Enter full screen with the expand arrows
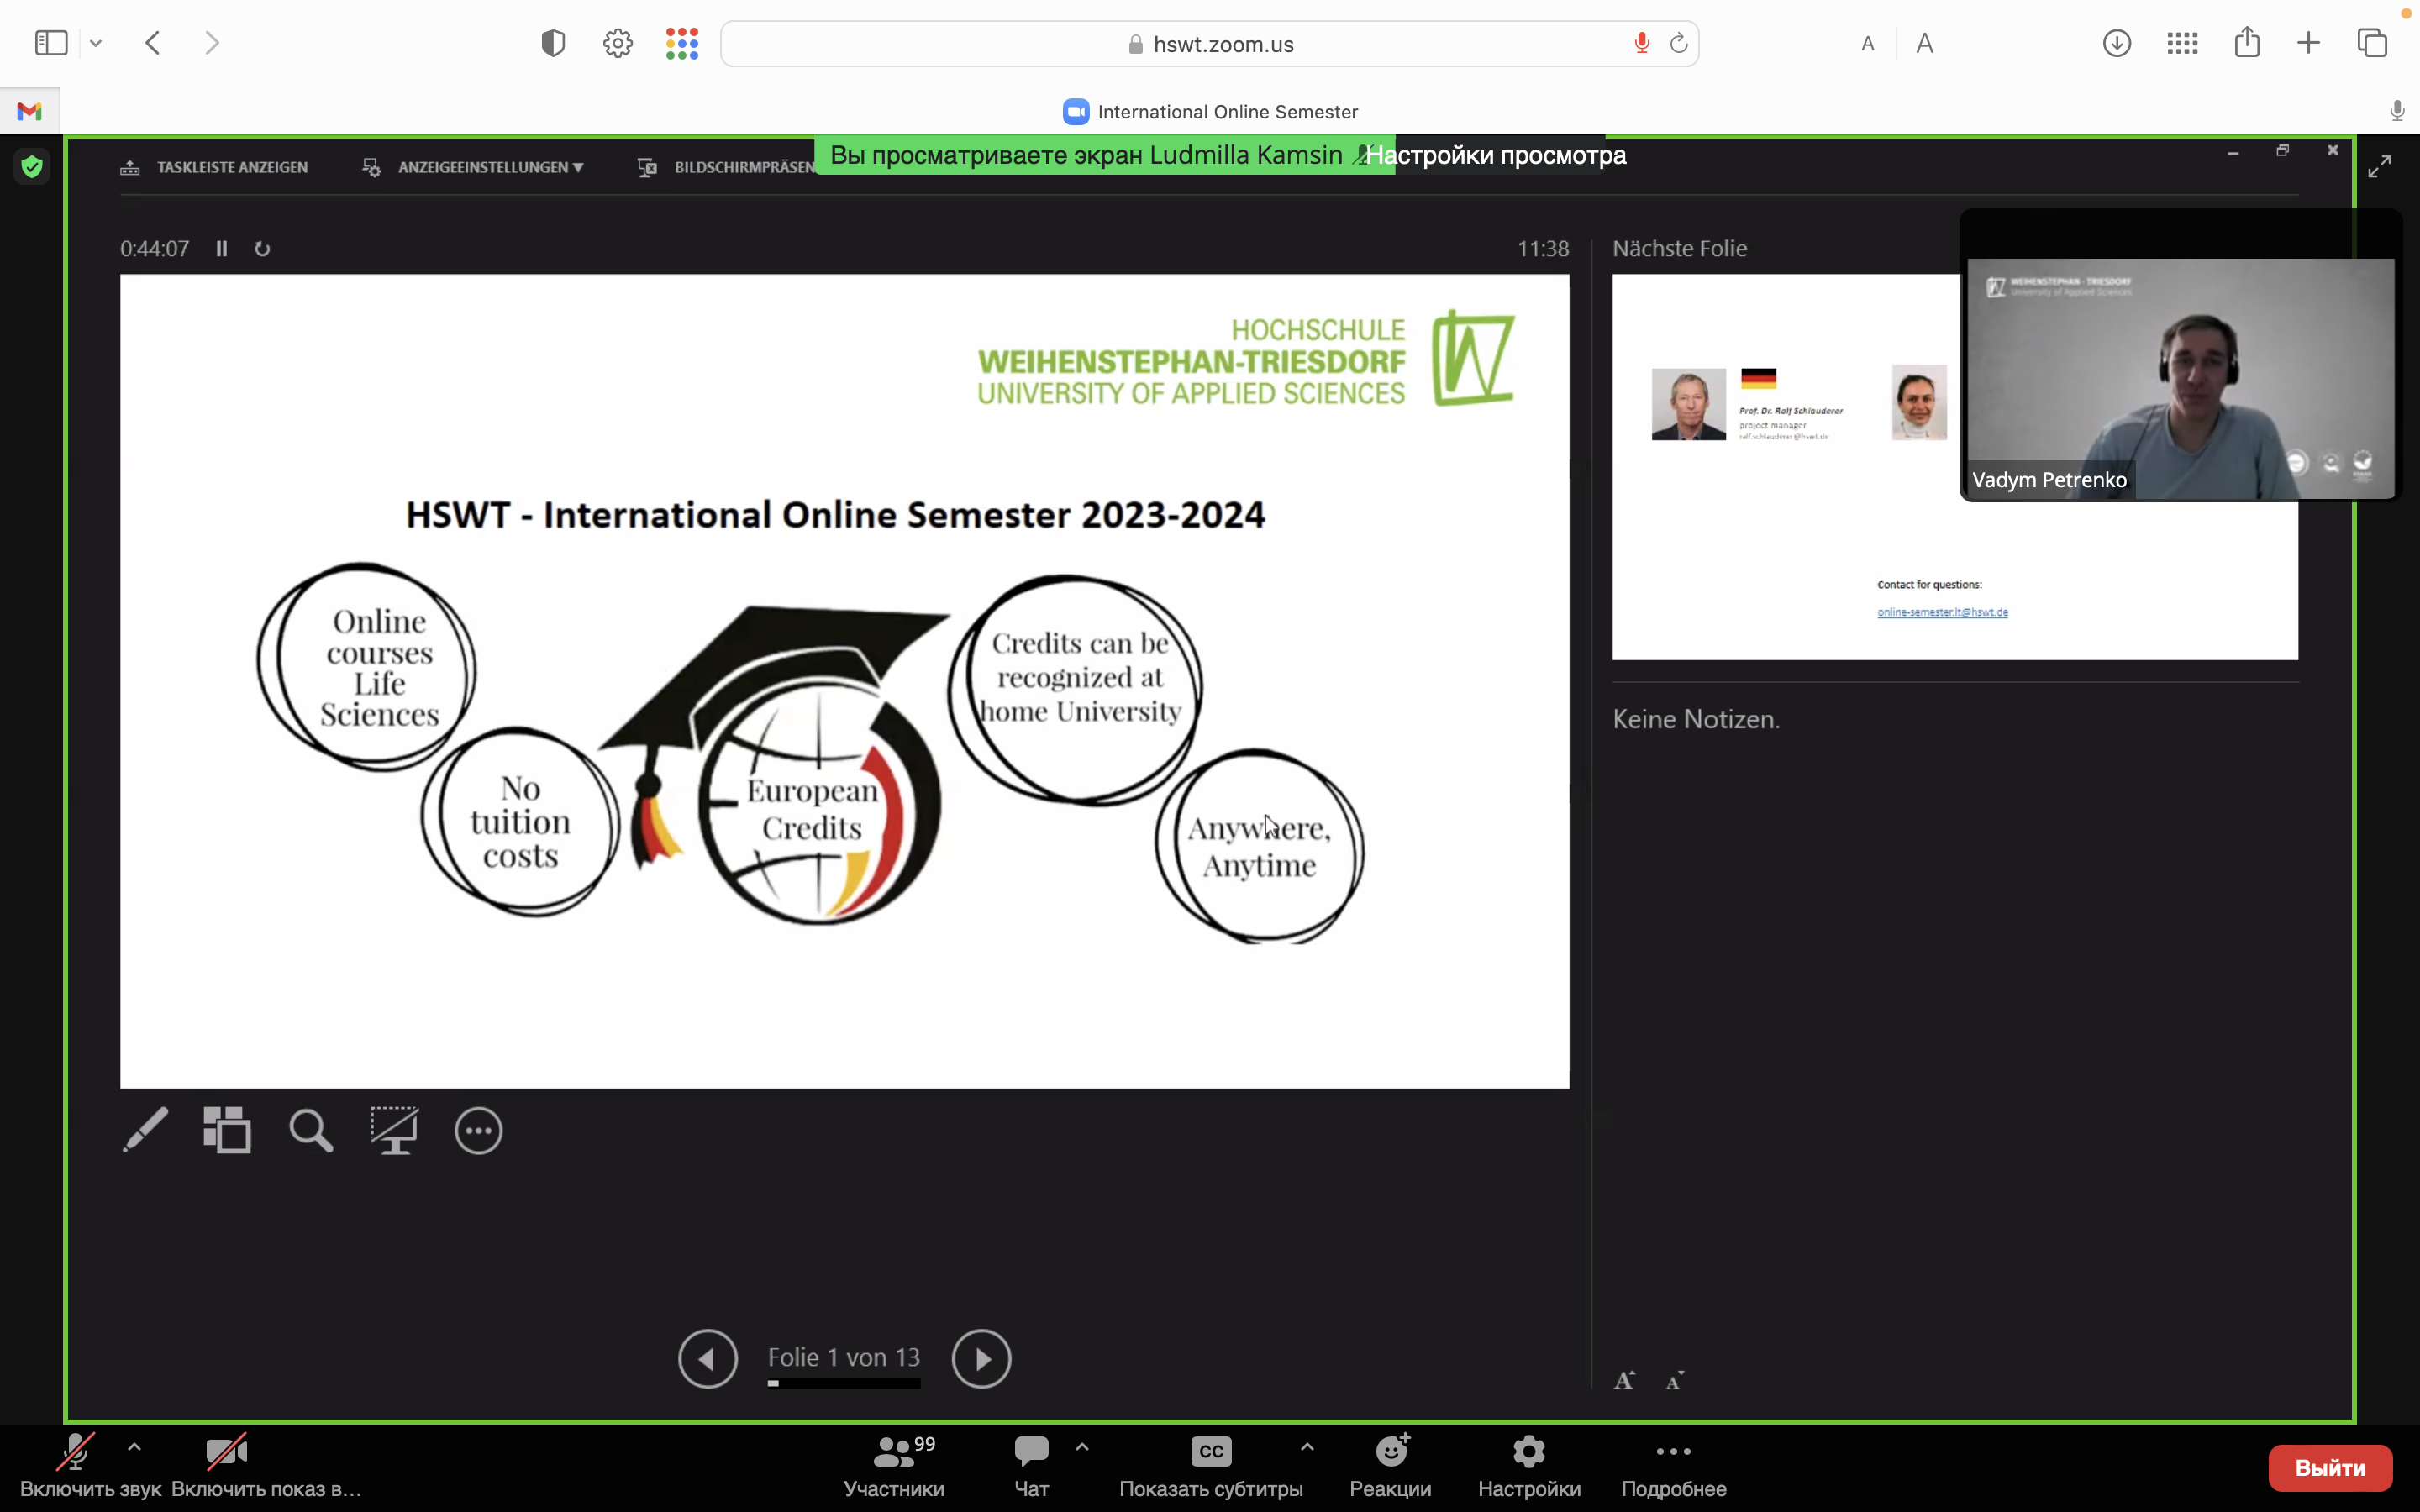 coord(2379,166)
